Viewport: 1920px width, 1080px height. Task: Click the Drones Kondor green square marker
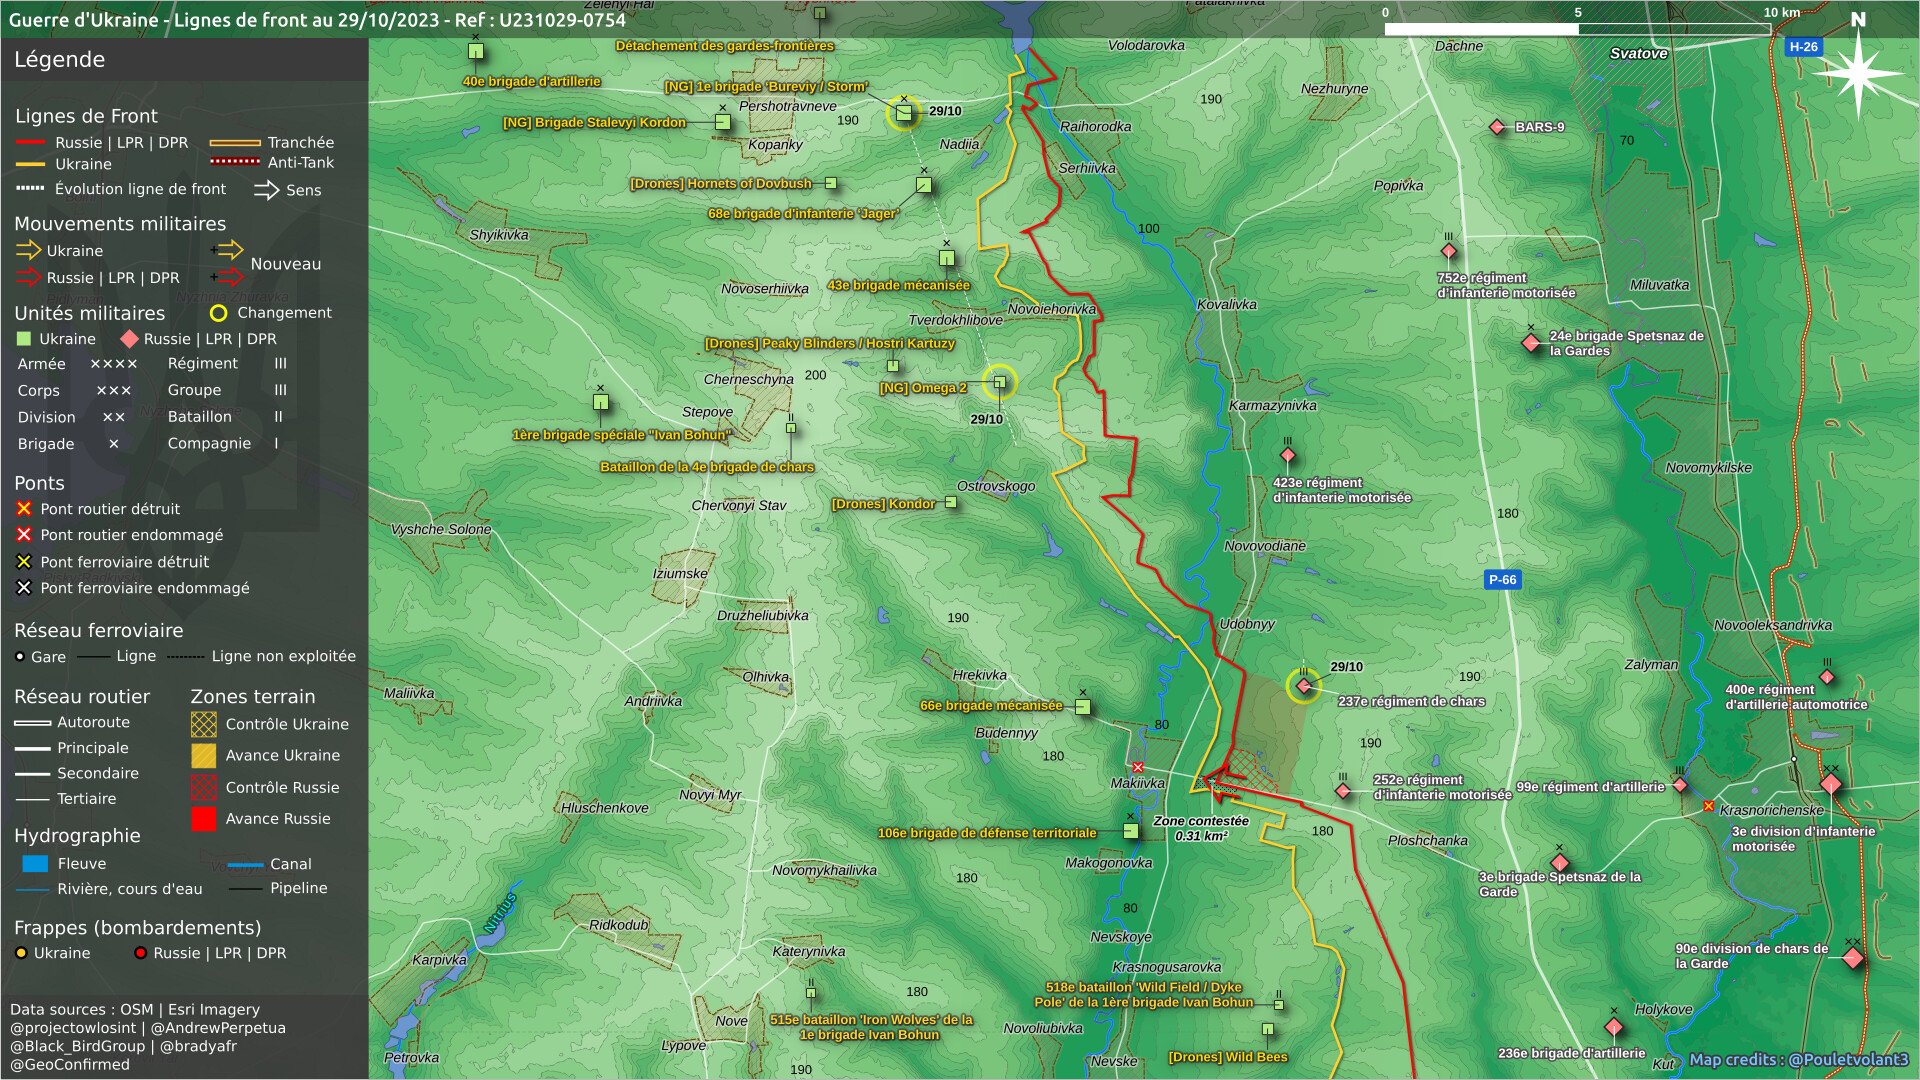point(951,502)
